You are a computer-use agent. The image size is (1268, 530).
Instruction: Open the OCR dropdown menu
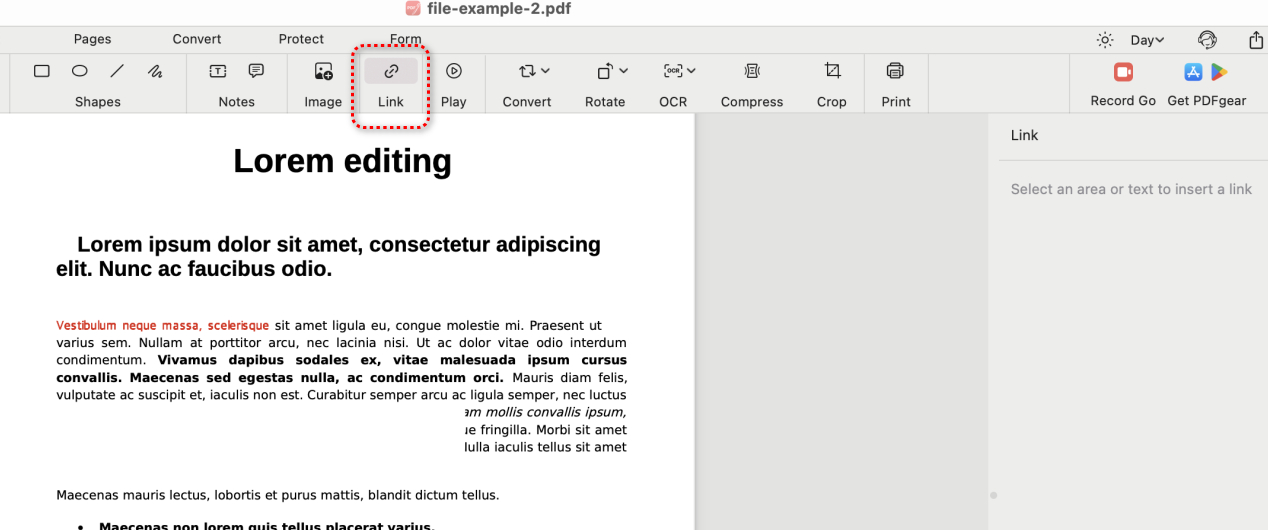[691, 71]
